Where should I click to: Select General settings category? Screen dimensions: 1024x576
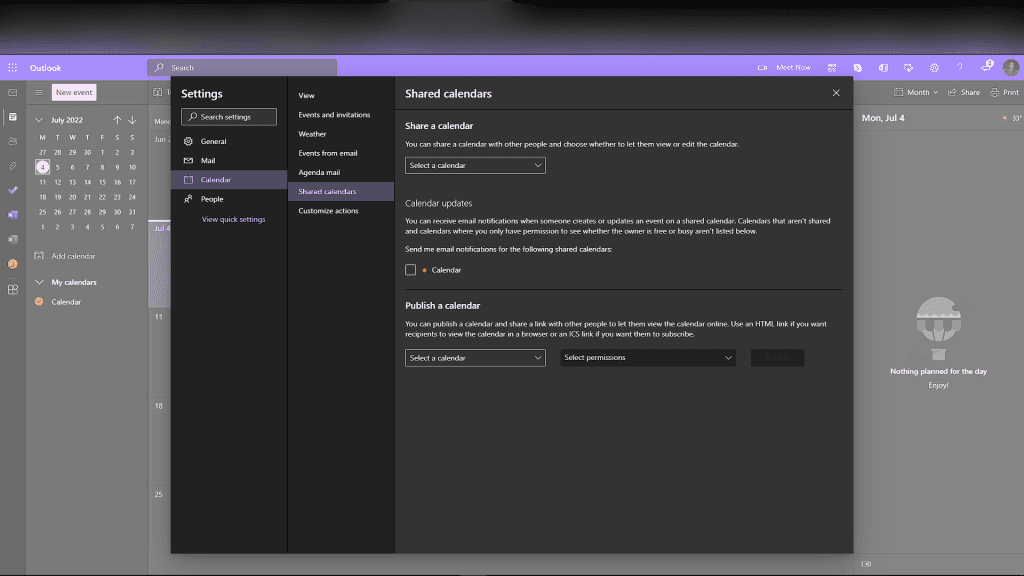229,141
